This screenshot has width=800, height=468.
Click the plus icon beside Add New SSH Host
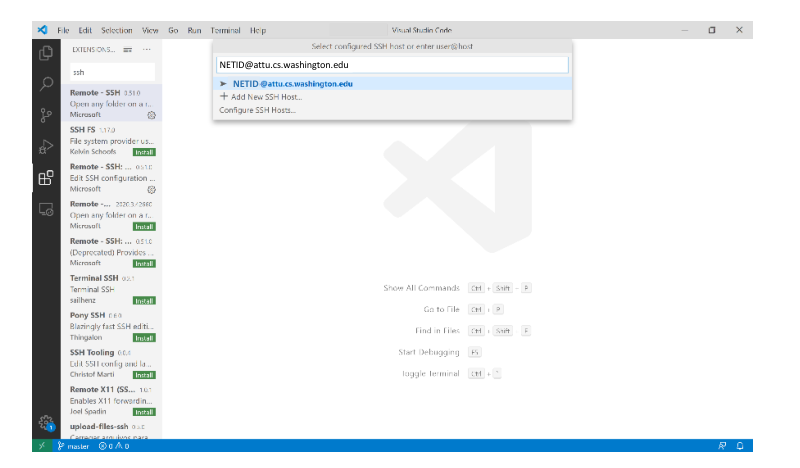point(223,96)
